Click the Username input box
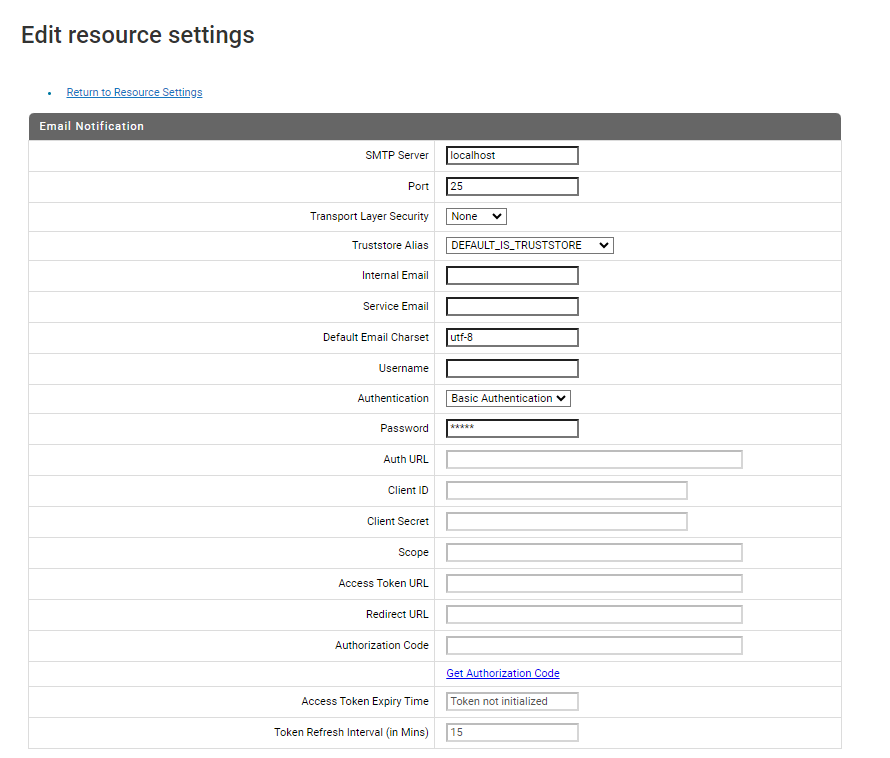 (x=512, y=368)
